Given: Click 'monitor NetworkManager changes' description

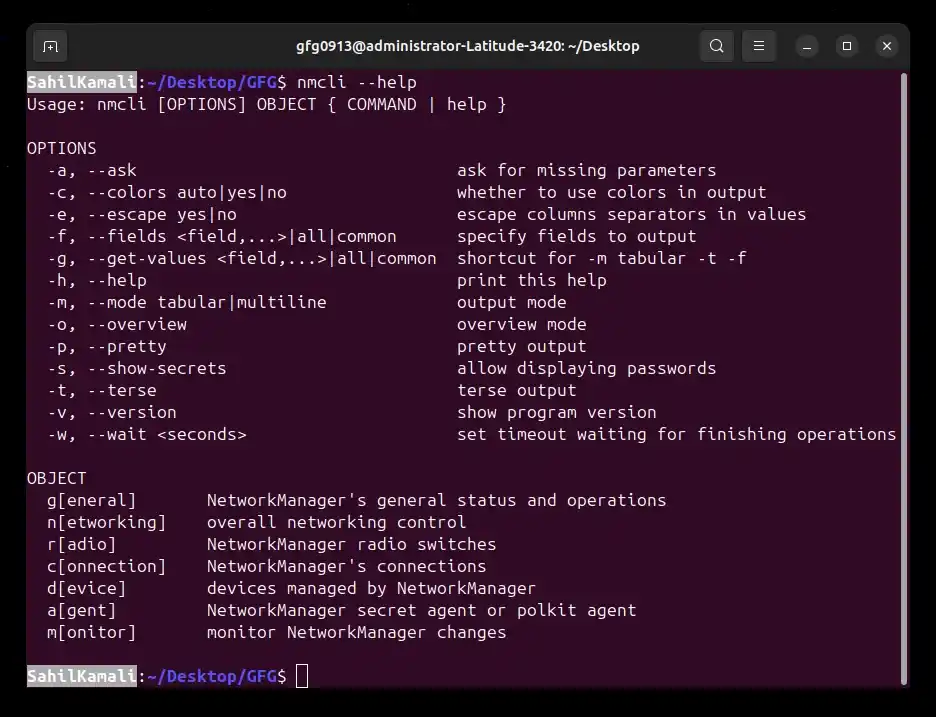Looking at the screenshot, I should pyautogui.click(x=356, y=632).
